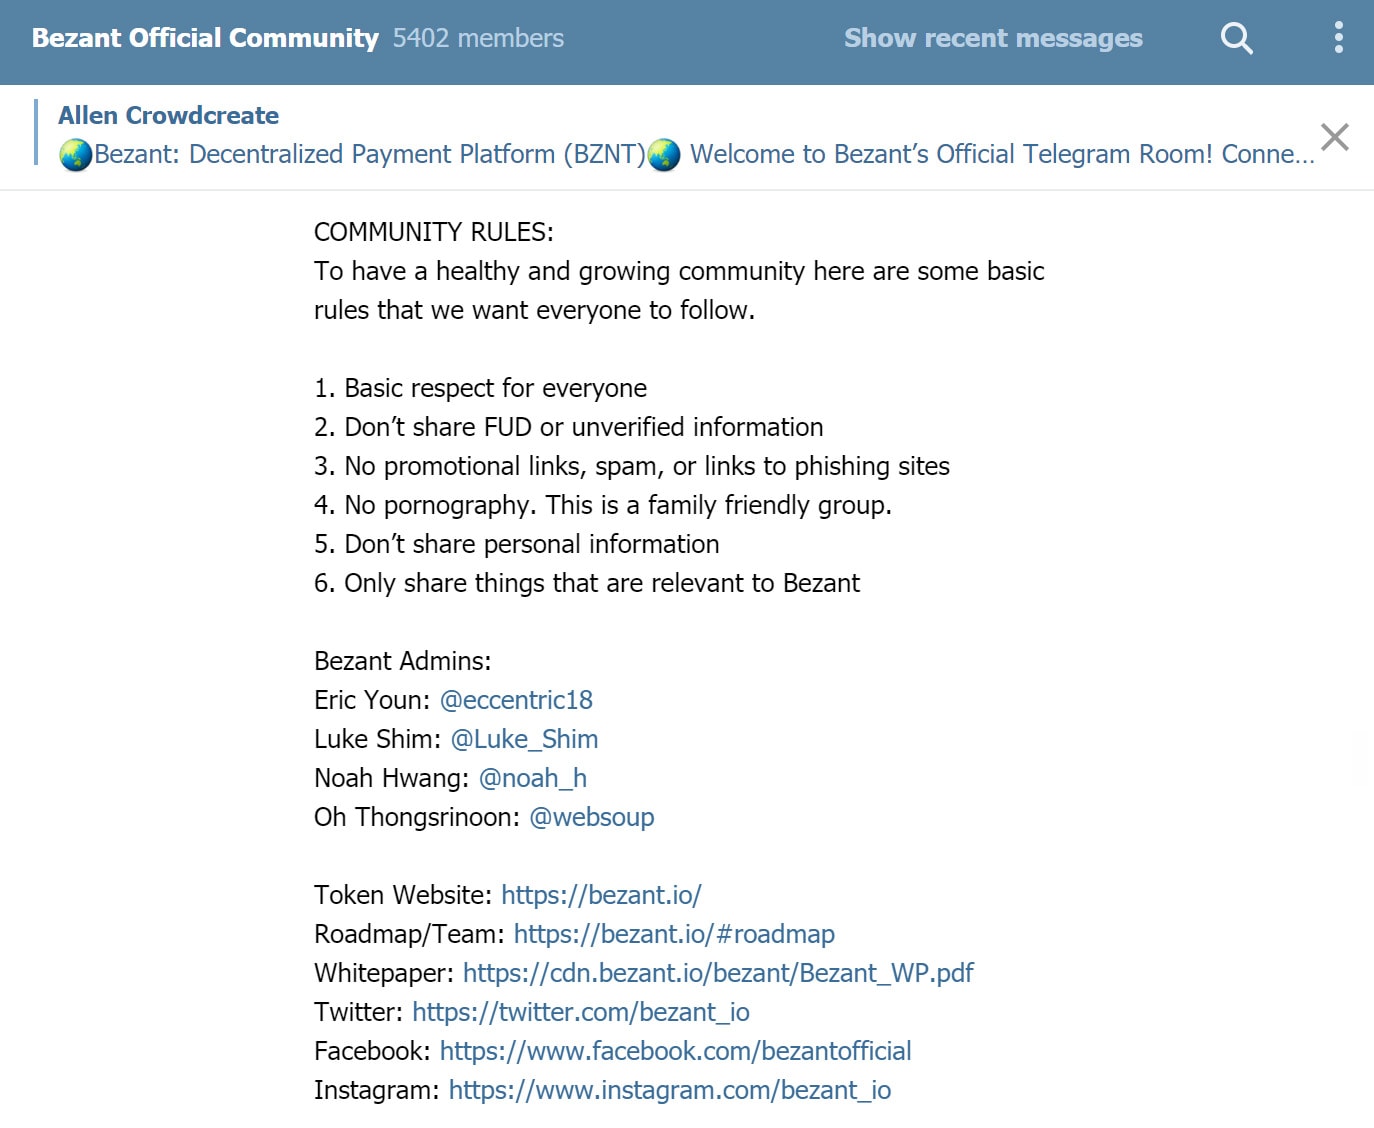Click the COMMUNITY RULES heading in message
The image size is (1374, 1128).
coord(434,232)
